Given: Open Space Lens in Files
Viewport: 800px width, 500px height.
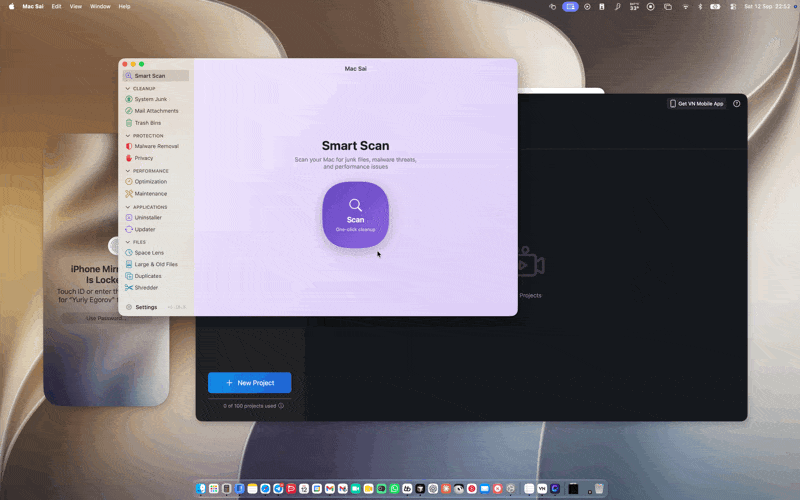Looking at the screenshot, I should (x=149, y=253).
